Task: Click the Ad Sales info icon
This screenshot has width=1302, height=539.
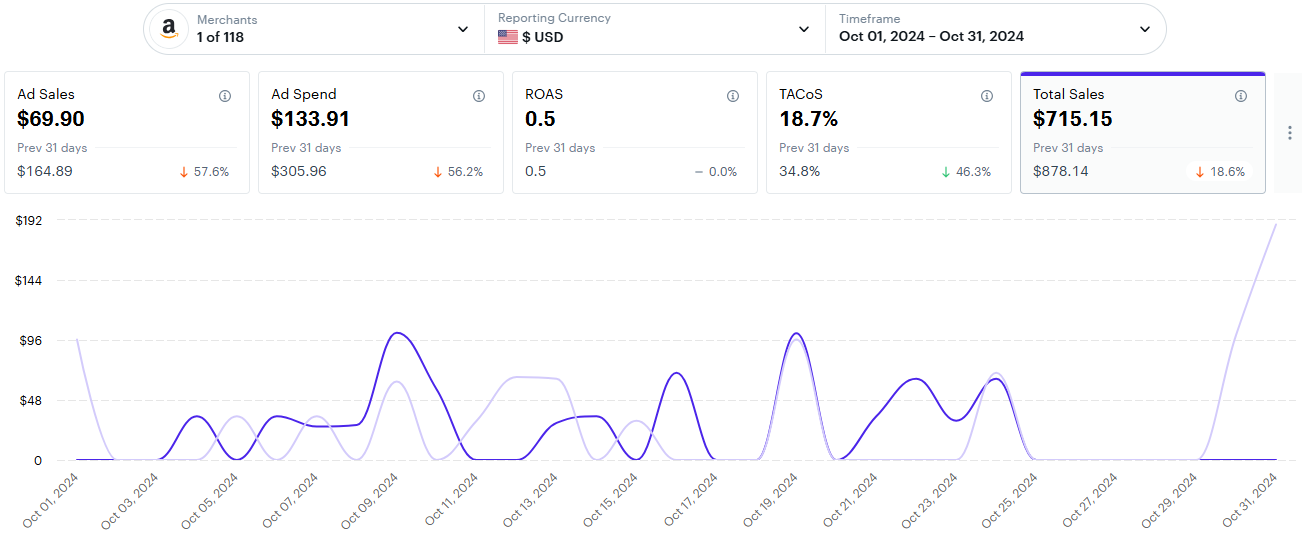Action: coord(225,96)
